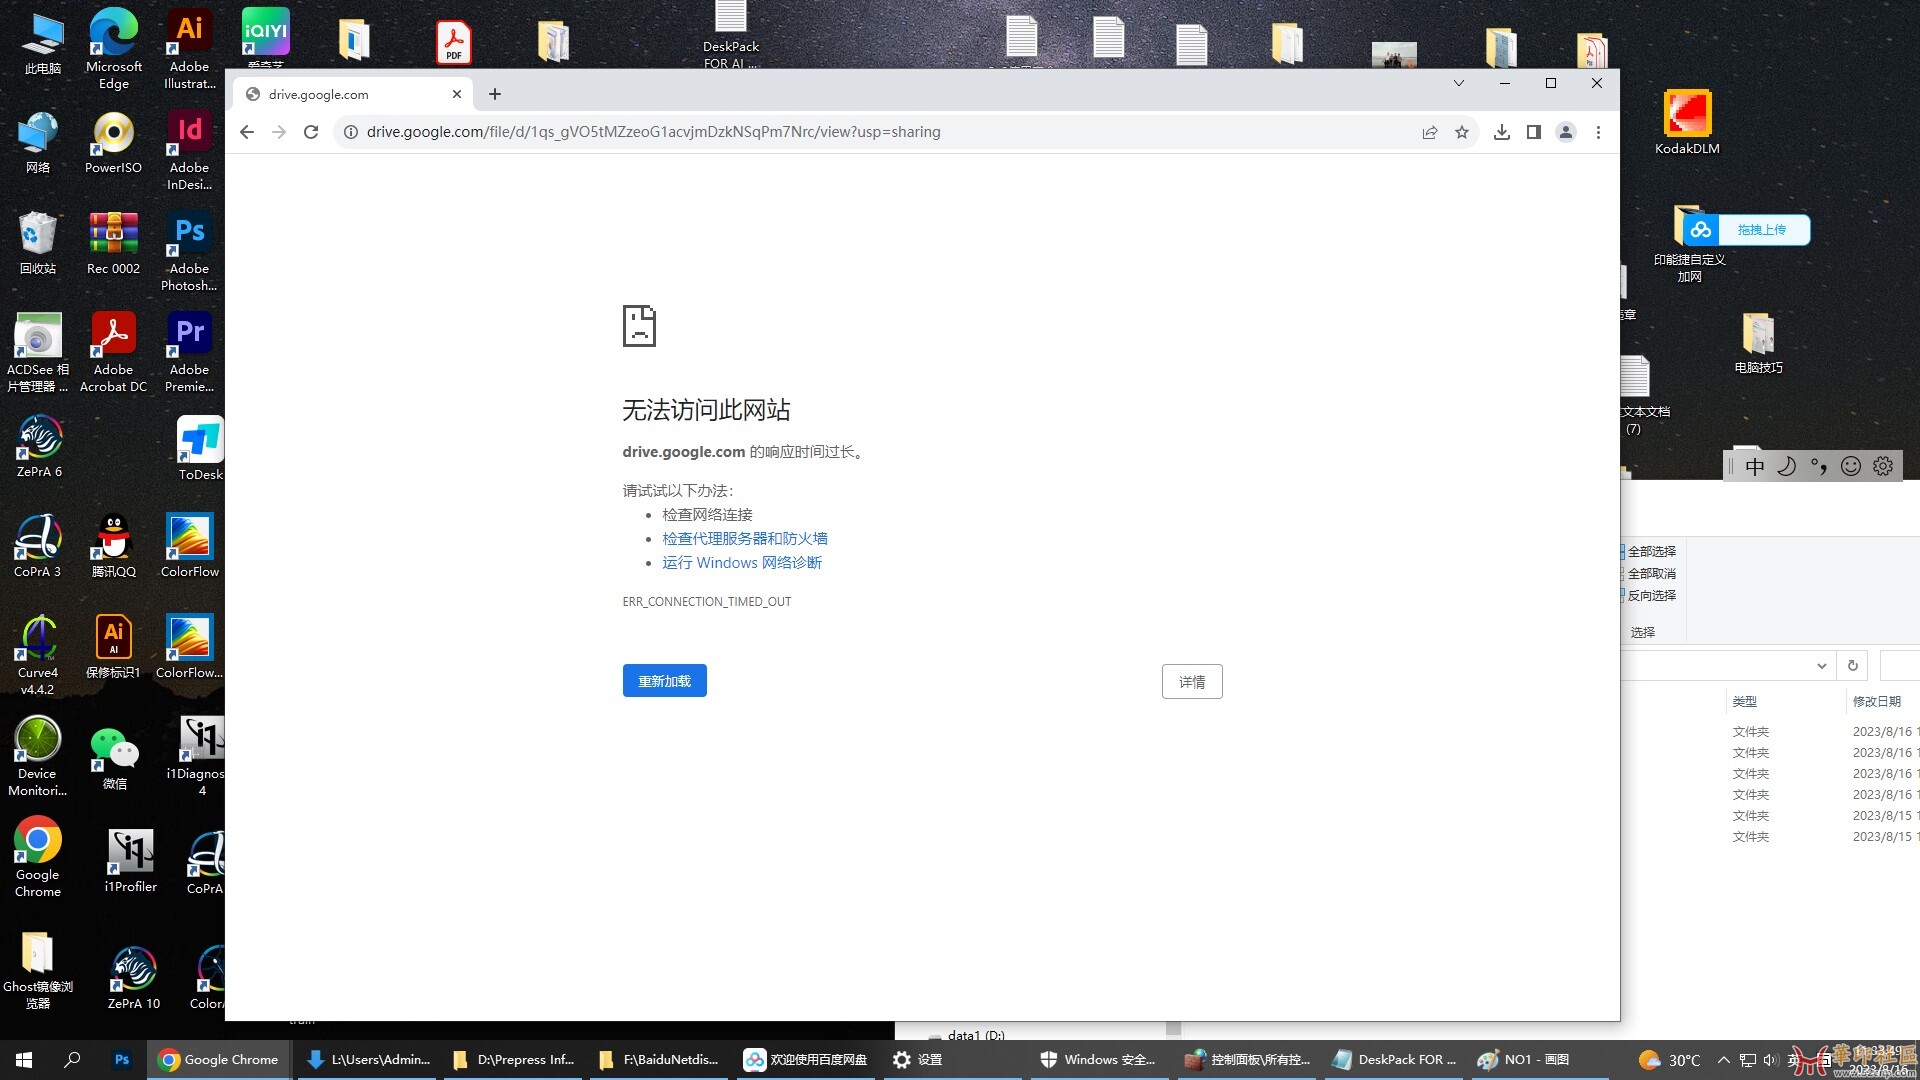Click the 详情 details button
This screenshot has height=1080, width=1920.
pos(1191,682)
